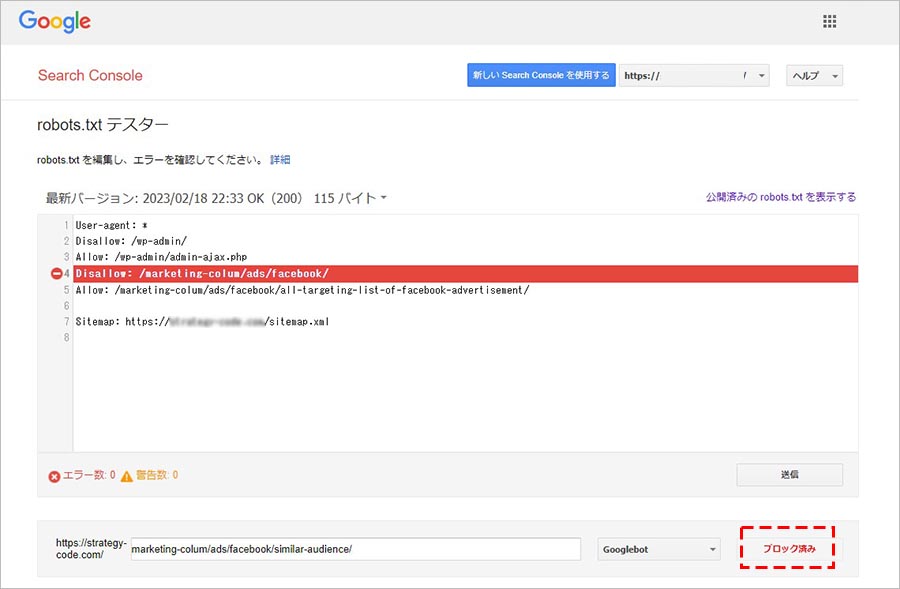This screenshot has width=900, height=589.
Task: Click the Allow admin-ajax.php line
Action: click(x=160, y=258)
